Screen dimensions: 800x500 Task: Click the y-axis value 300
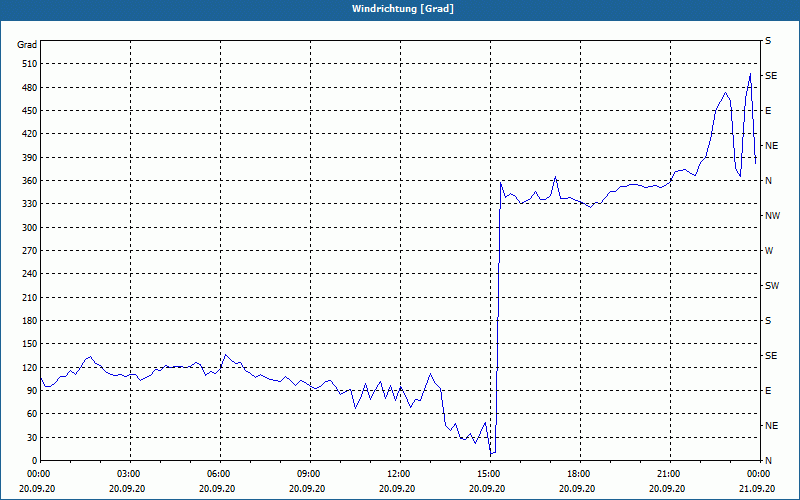click(x=30, y=227)
